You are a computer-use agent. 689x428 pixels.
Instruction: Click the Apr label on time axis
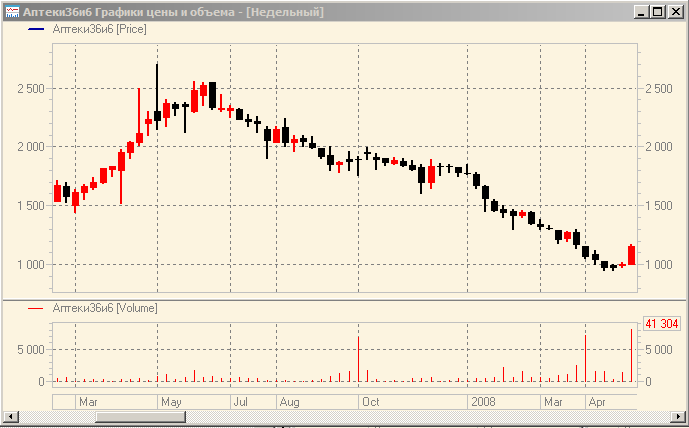point(597,402)
